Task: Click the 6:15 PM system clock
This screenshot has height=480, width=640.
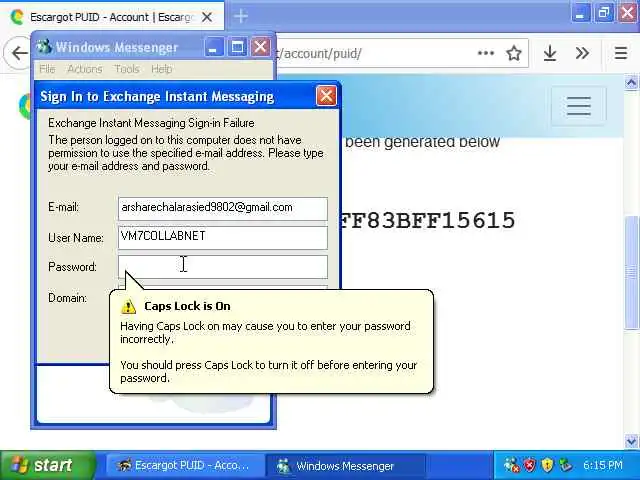Action: pyautogui.click(x=603, y=465)
